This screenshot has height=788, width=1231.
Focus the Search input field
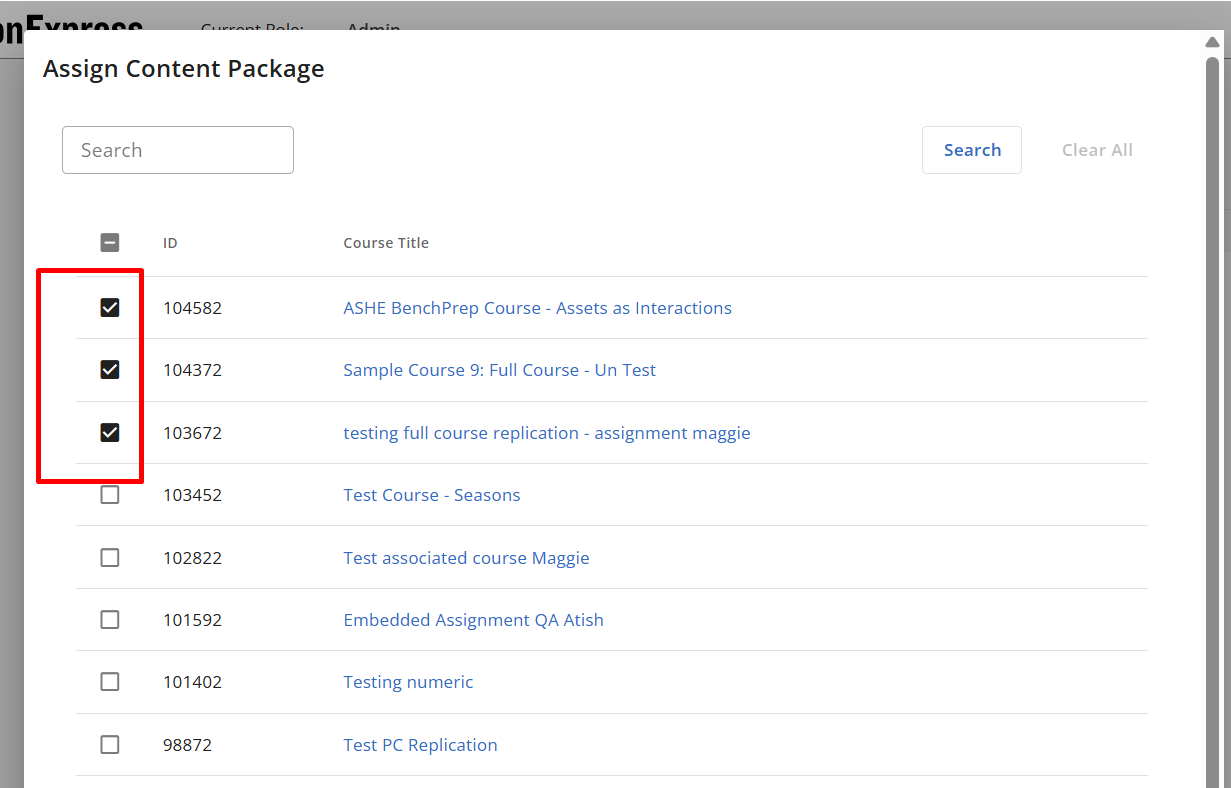tap(178, 150)
